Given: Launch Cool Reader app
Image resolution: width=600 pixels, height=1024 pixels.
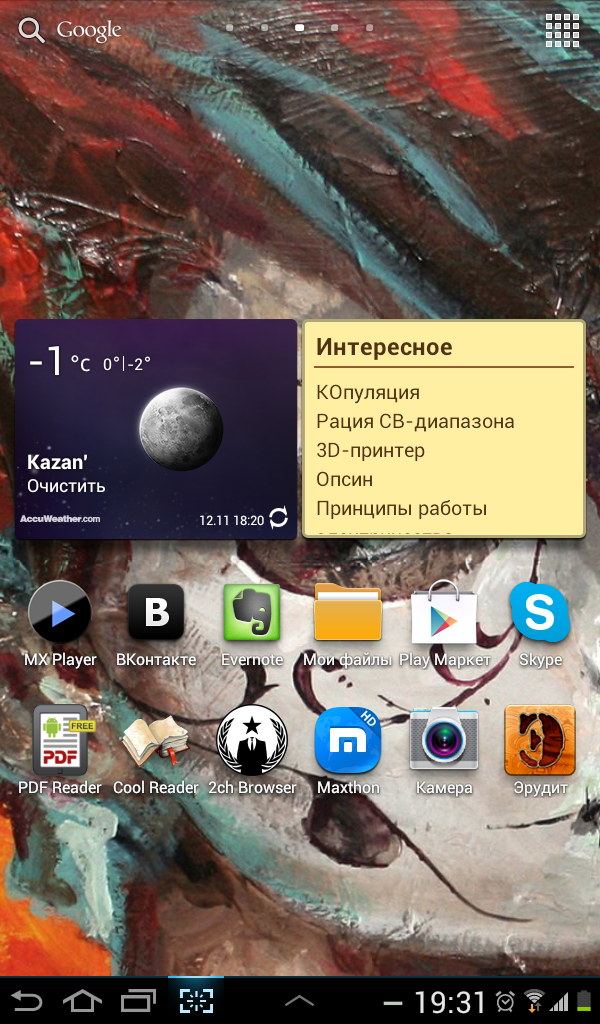Looking at the screenshot, I should [156, 741].
